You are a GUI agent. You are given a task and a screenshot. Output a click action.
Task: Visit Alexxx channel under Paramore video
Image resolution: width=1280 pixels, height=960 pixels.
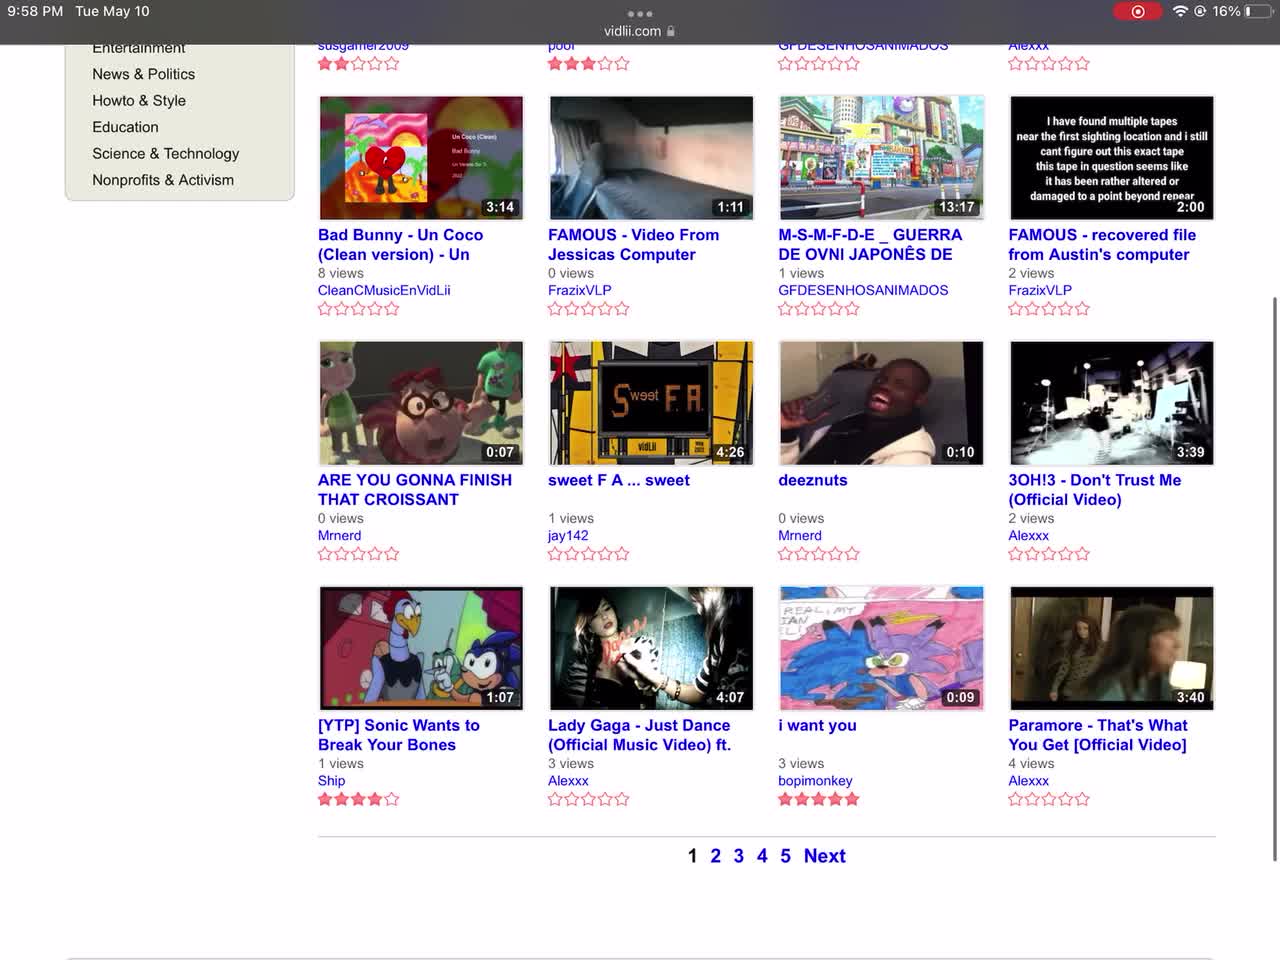[1029, 780]
